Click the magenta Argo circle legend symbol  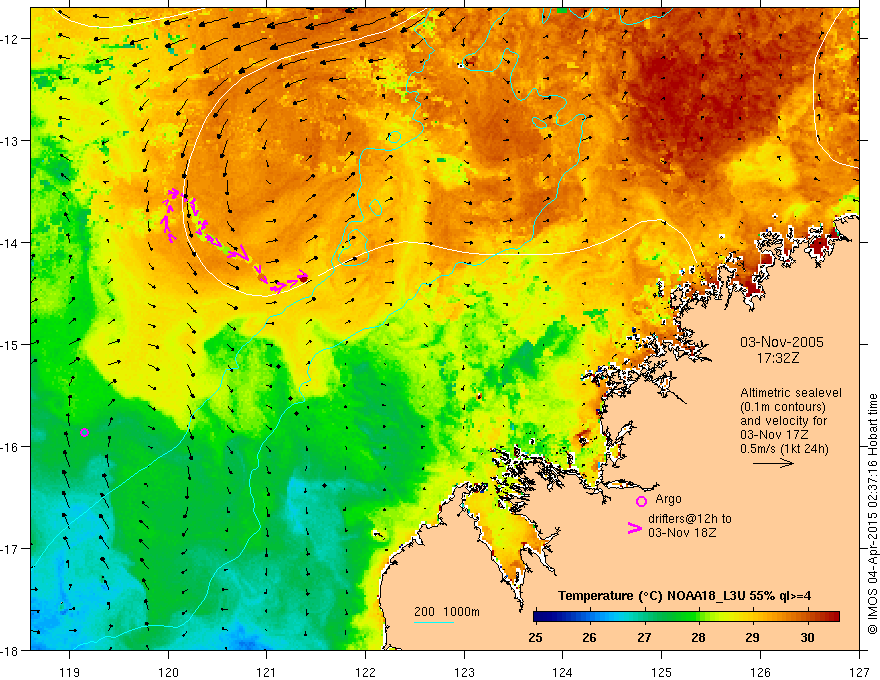click(641, 501)
